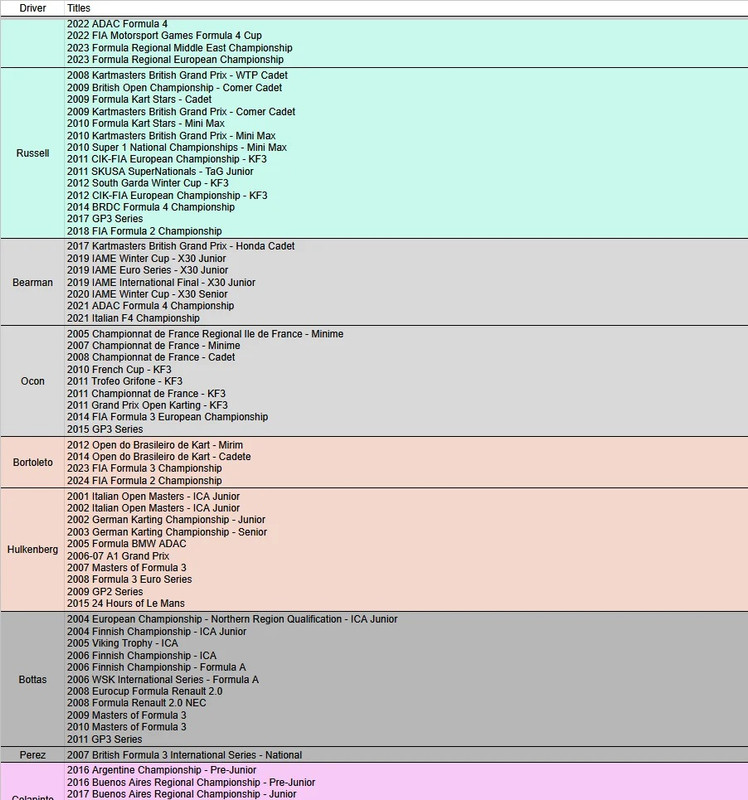748x800 pixels.
Task: Click '2008 Formula 3 Euro Series'
Action: [129, 580]
